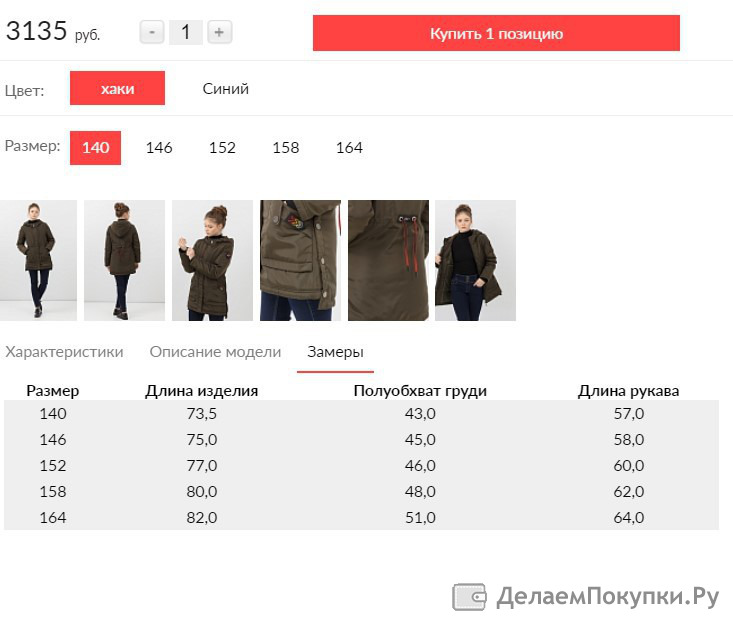Decrease quantity with the minus button

[152, 32]
